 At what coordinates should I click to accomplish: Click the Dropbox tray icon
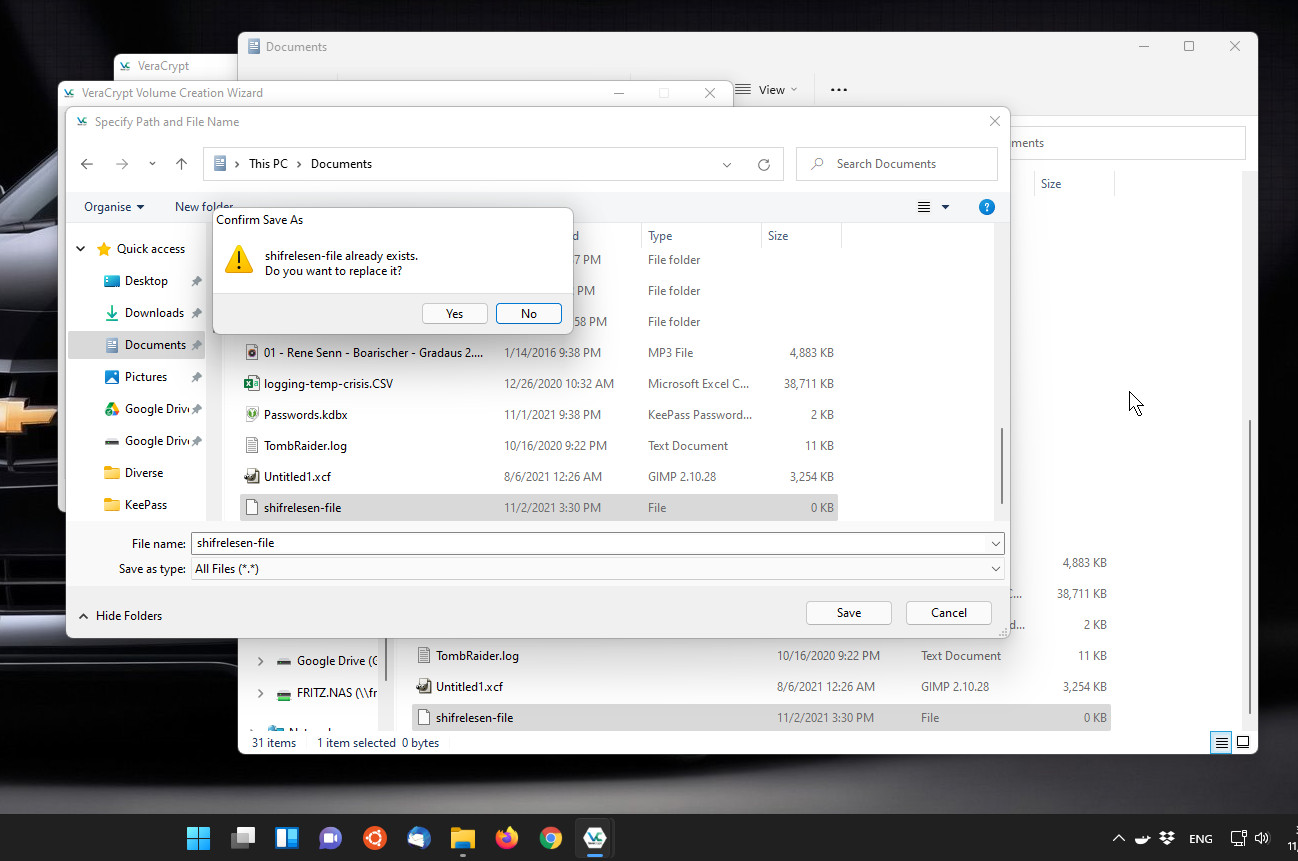[1166, 838]
